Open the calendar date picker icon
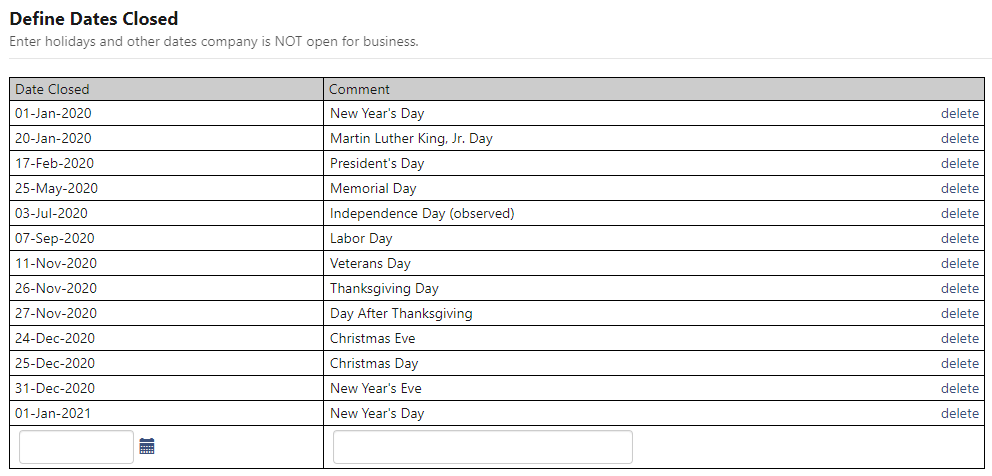Screen dimensions: 992x476 coord(147,446)
